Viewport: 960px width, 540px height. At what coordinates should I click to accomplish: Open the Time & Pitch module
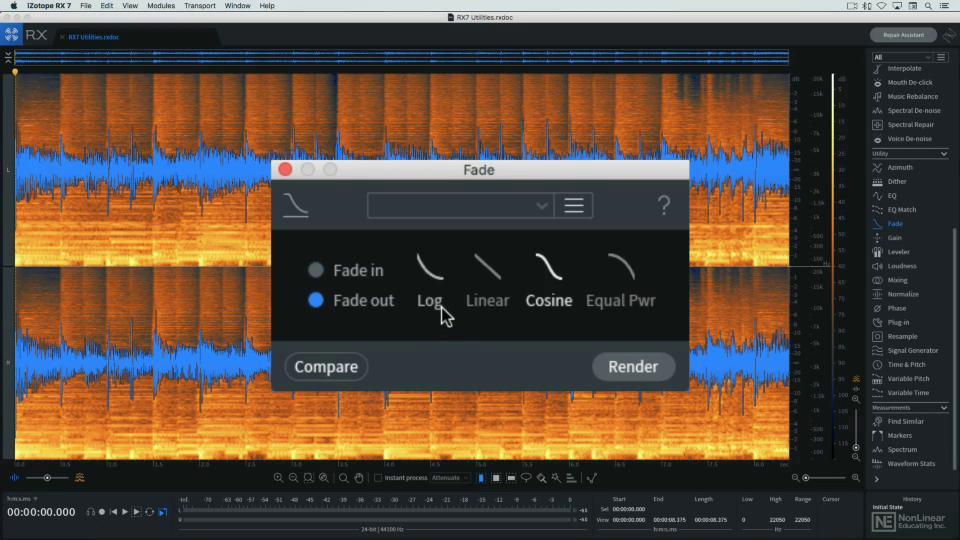click(906, 365)
